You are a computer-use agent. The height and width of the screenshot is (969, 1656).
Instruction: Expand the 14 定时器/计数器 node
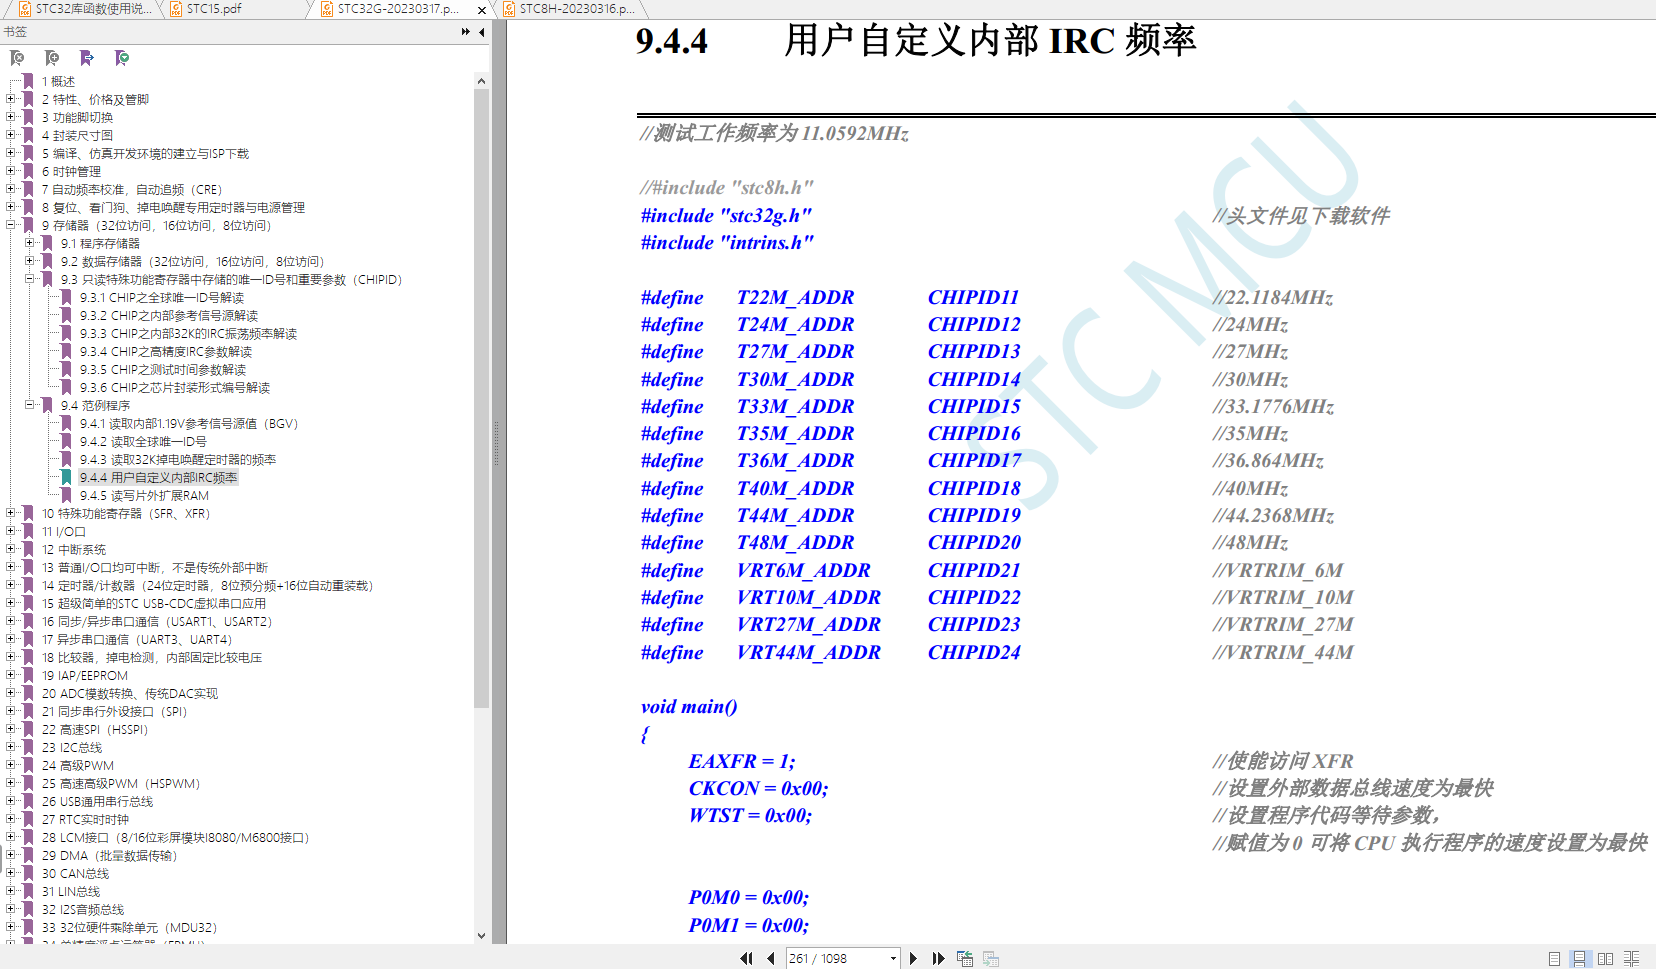(11, 585)
